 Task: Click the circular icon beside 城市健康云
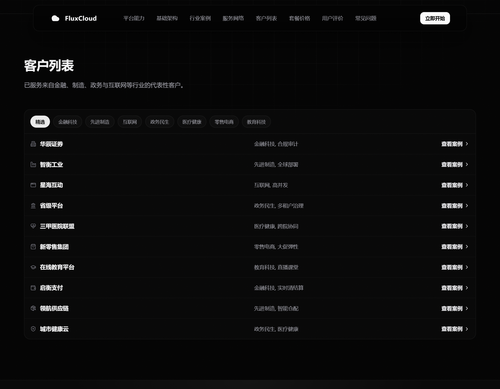33,329
